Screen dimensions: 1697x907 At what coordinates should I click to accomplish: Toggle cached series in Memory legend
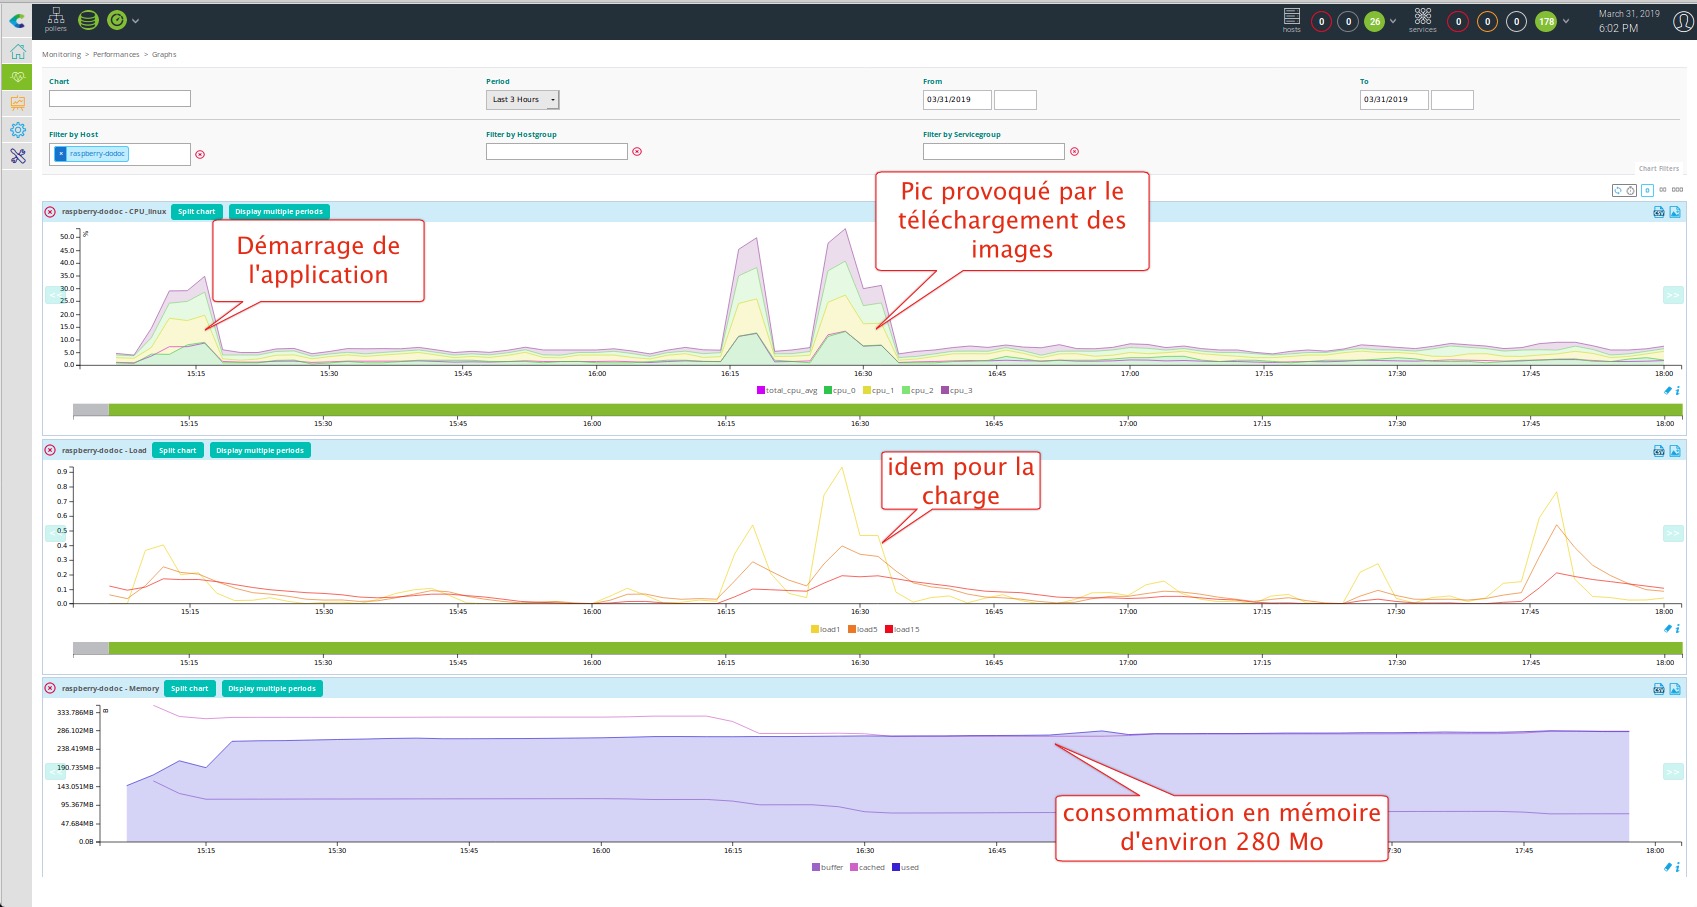pos(867,868)
